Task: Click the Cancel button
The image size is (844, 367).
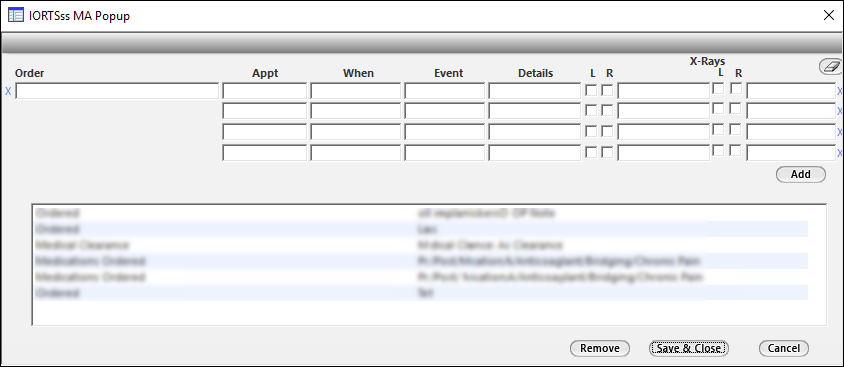Action: pyautogui.click(x=784, y=348)
